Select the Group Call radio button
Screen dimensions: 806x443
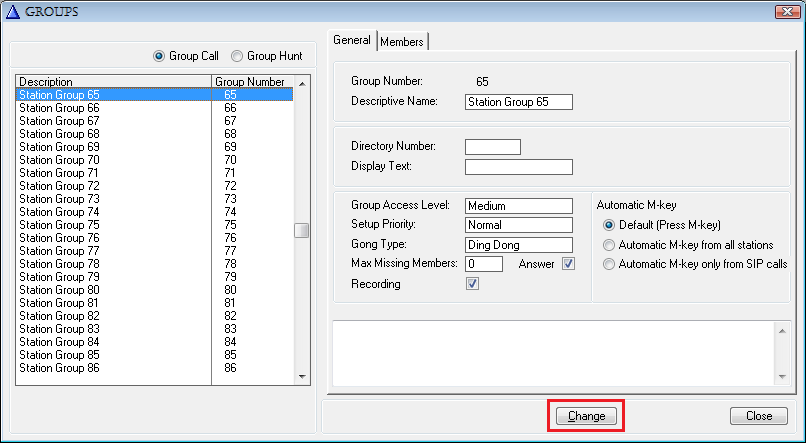[x=159, y=56]
